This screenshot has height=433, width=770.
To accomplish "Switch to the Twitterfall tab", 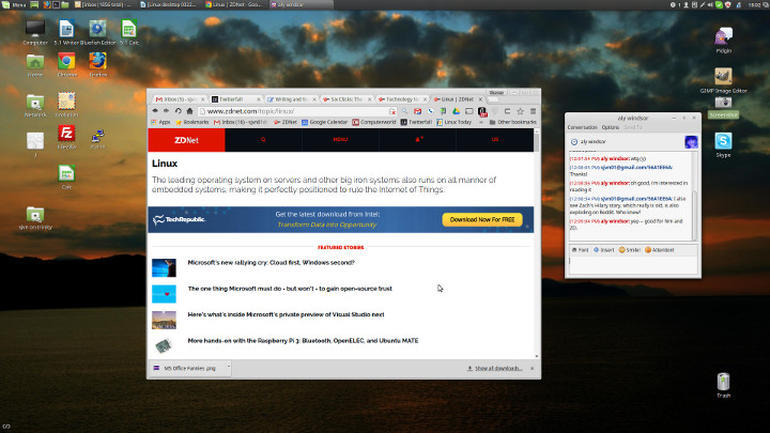I will (235, 99).
